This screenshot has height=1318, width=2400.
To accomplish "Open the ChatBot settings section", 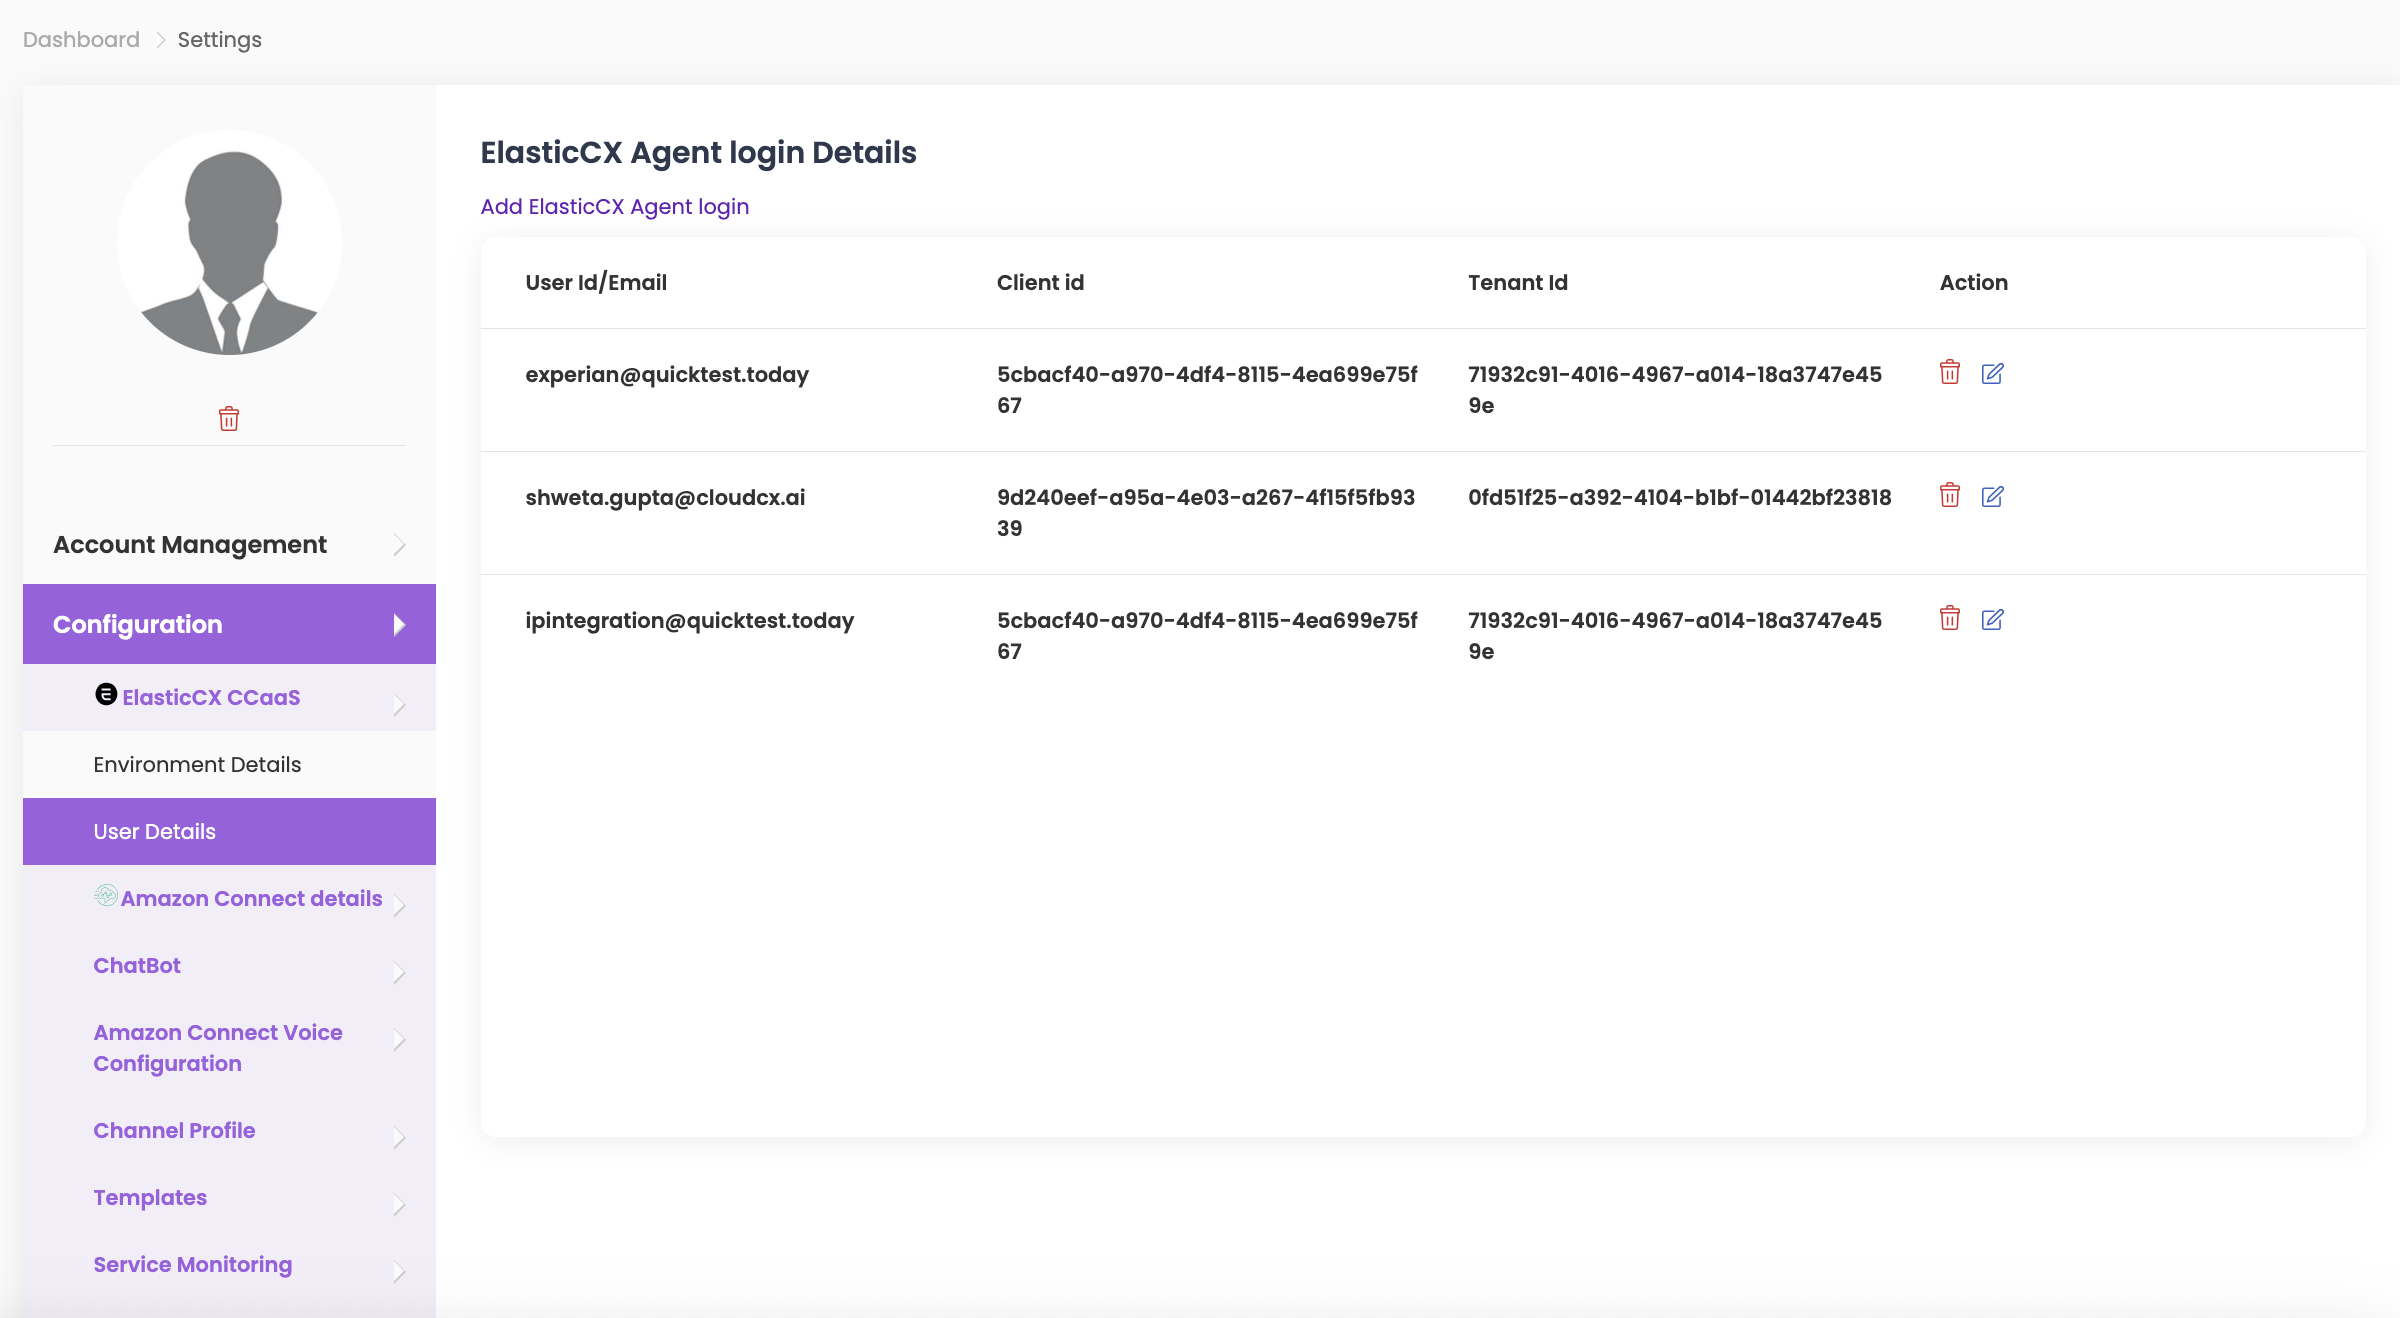I will coord(137,966).
